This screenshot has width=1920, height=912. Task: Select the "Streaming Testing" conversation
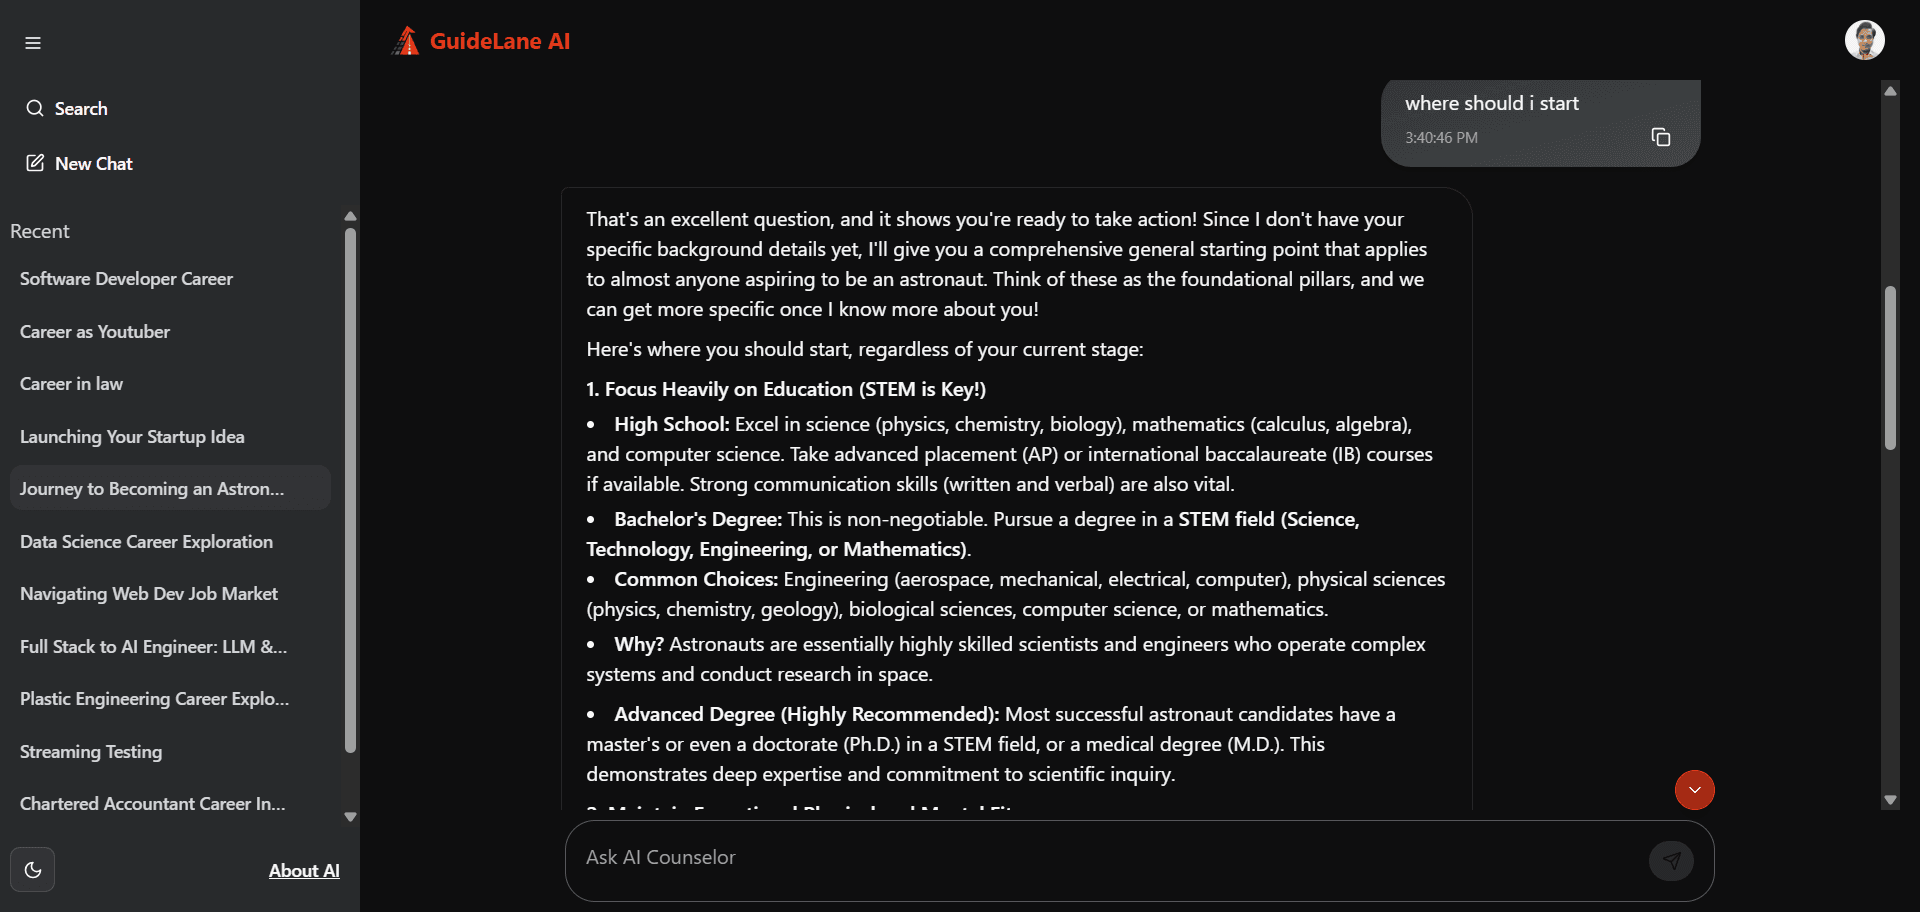[90, 751]
